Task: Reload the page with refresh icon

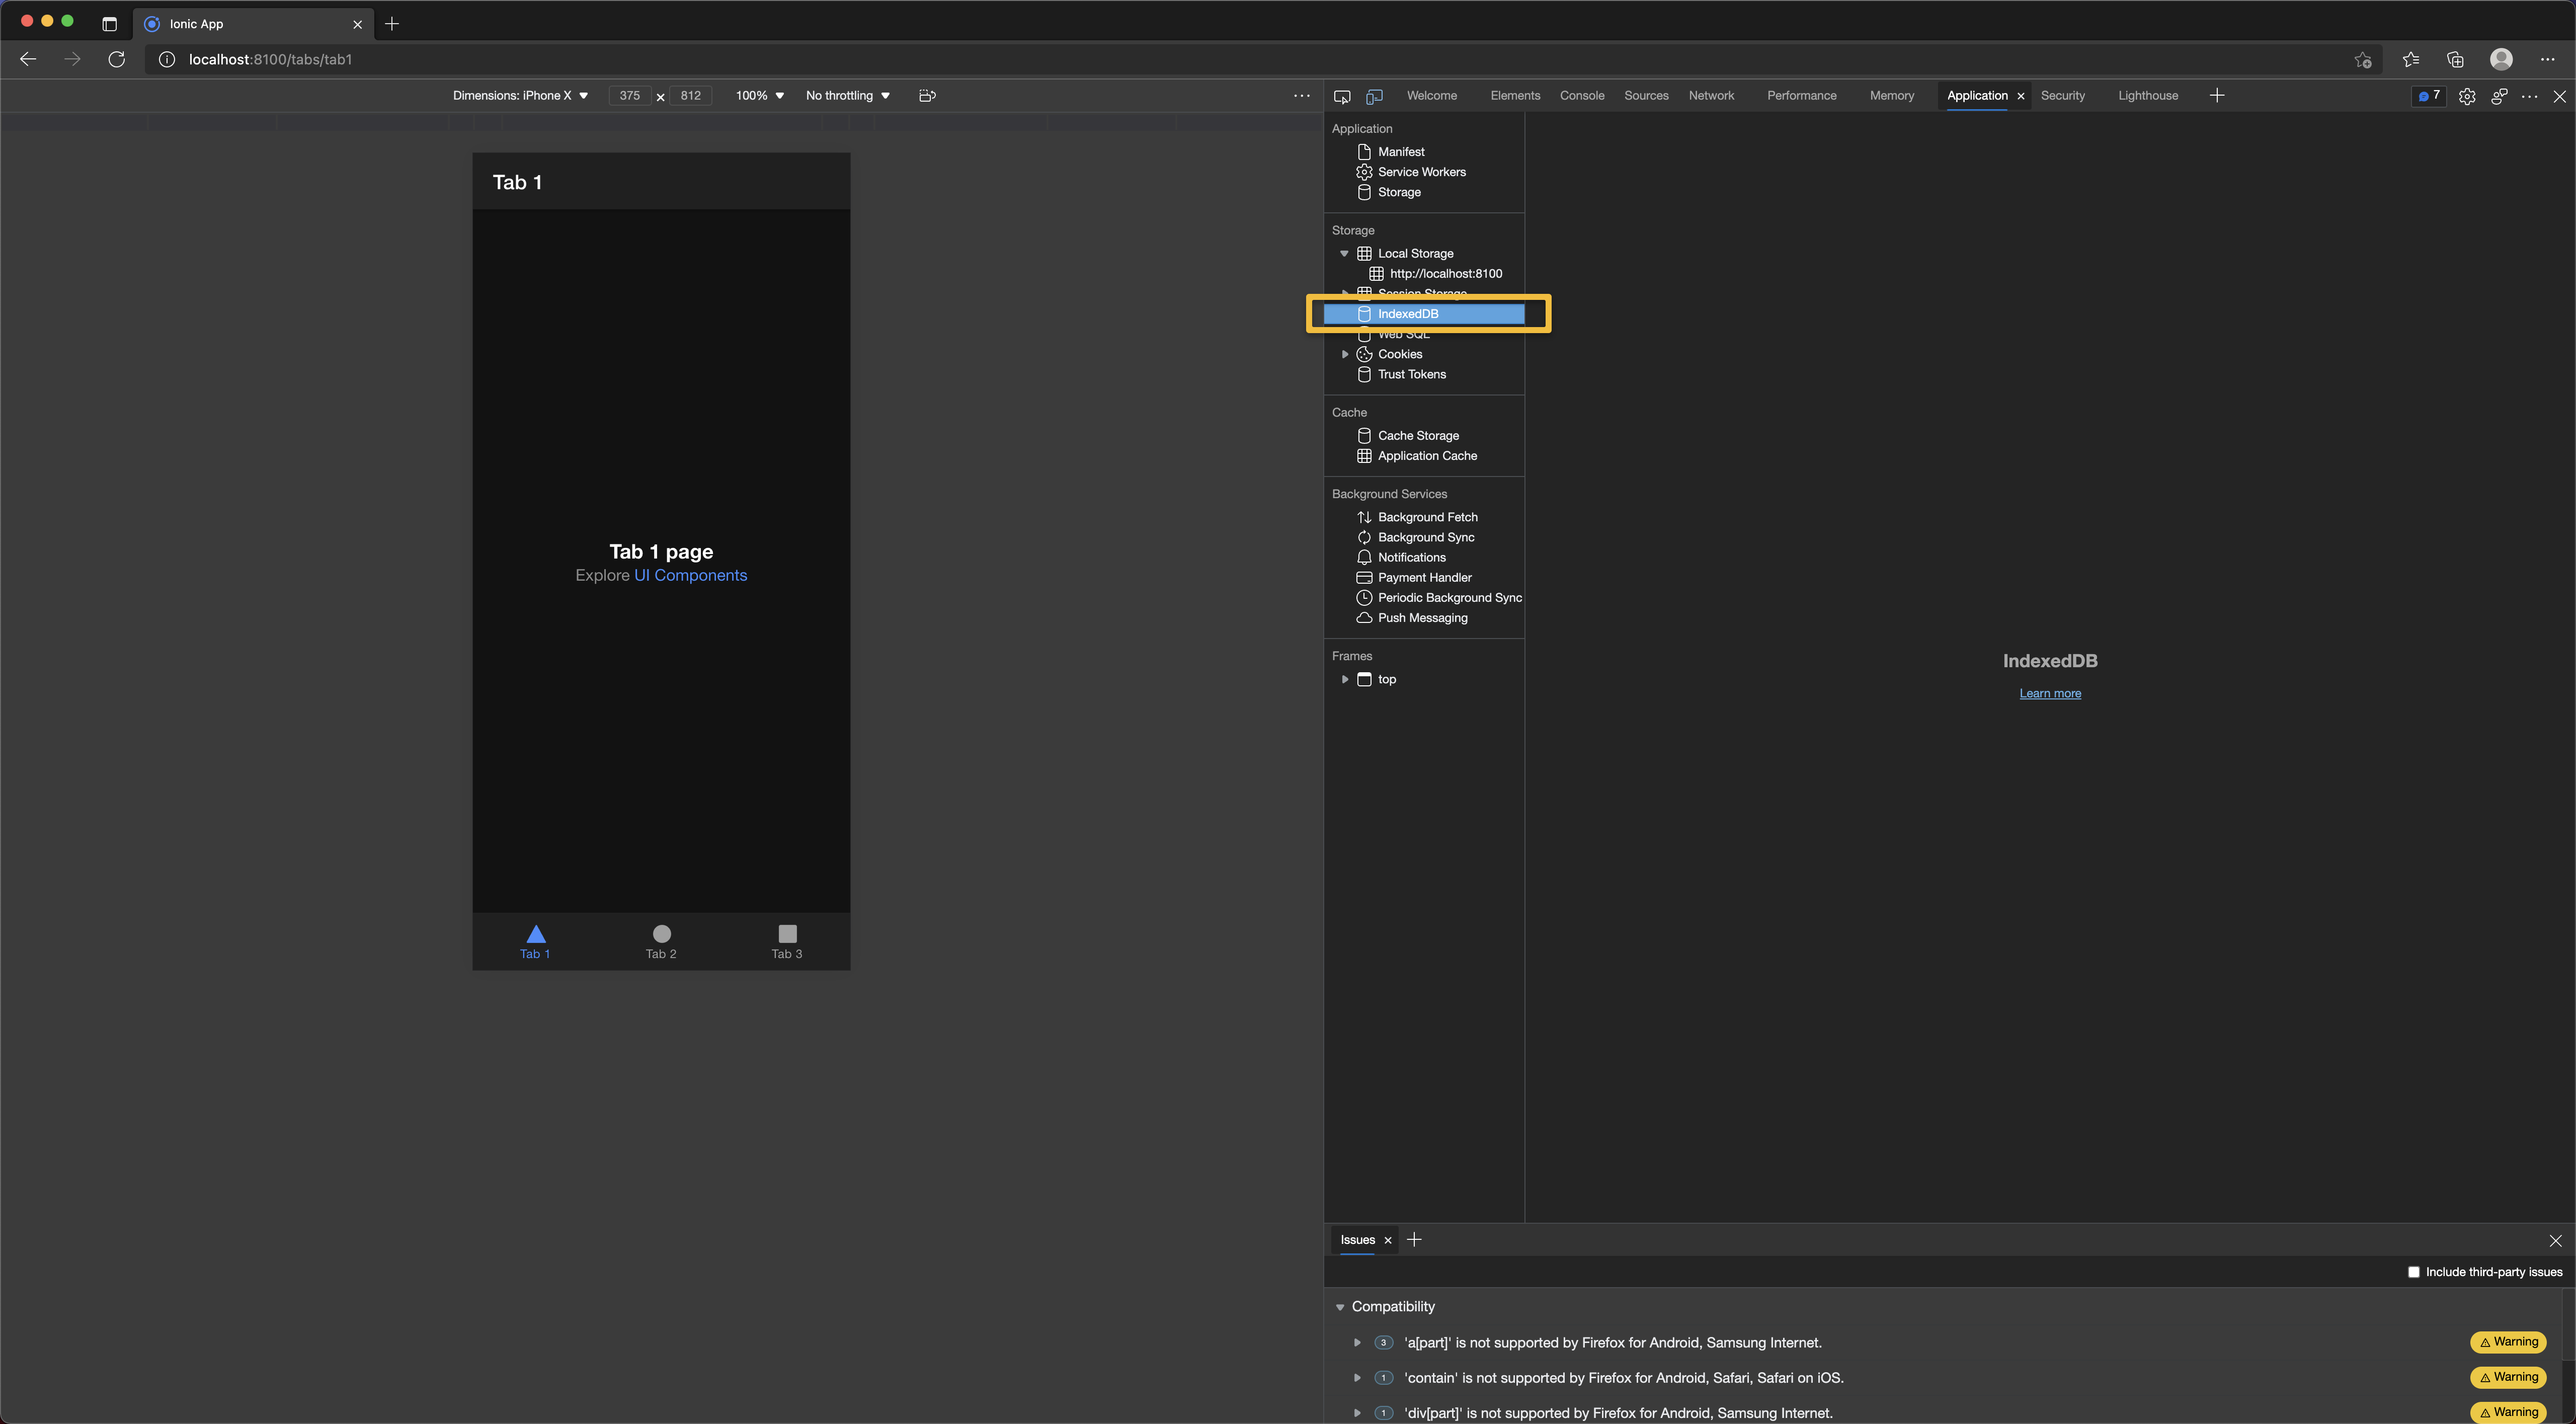Action: (x=117, y=59)
